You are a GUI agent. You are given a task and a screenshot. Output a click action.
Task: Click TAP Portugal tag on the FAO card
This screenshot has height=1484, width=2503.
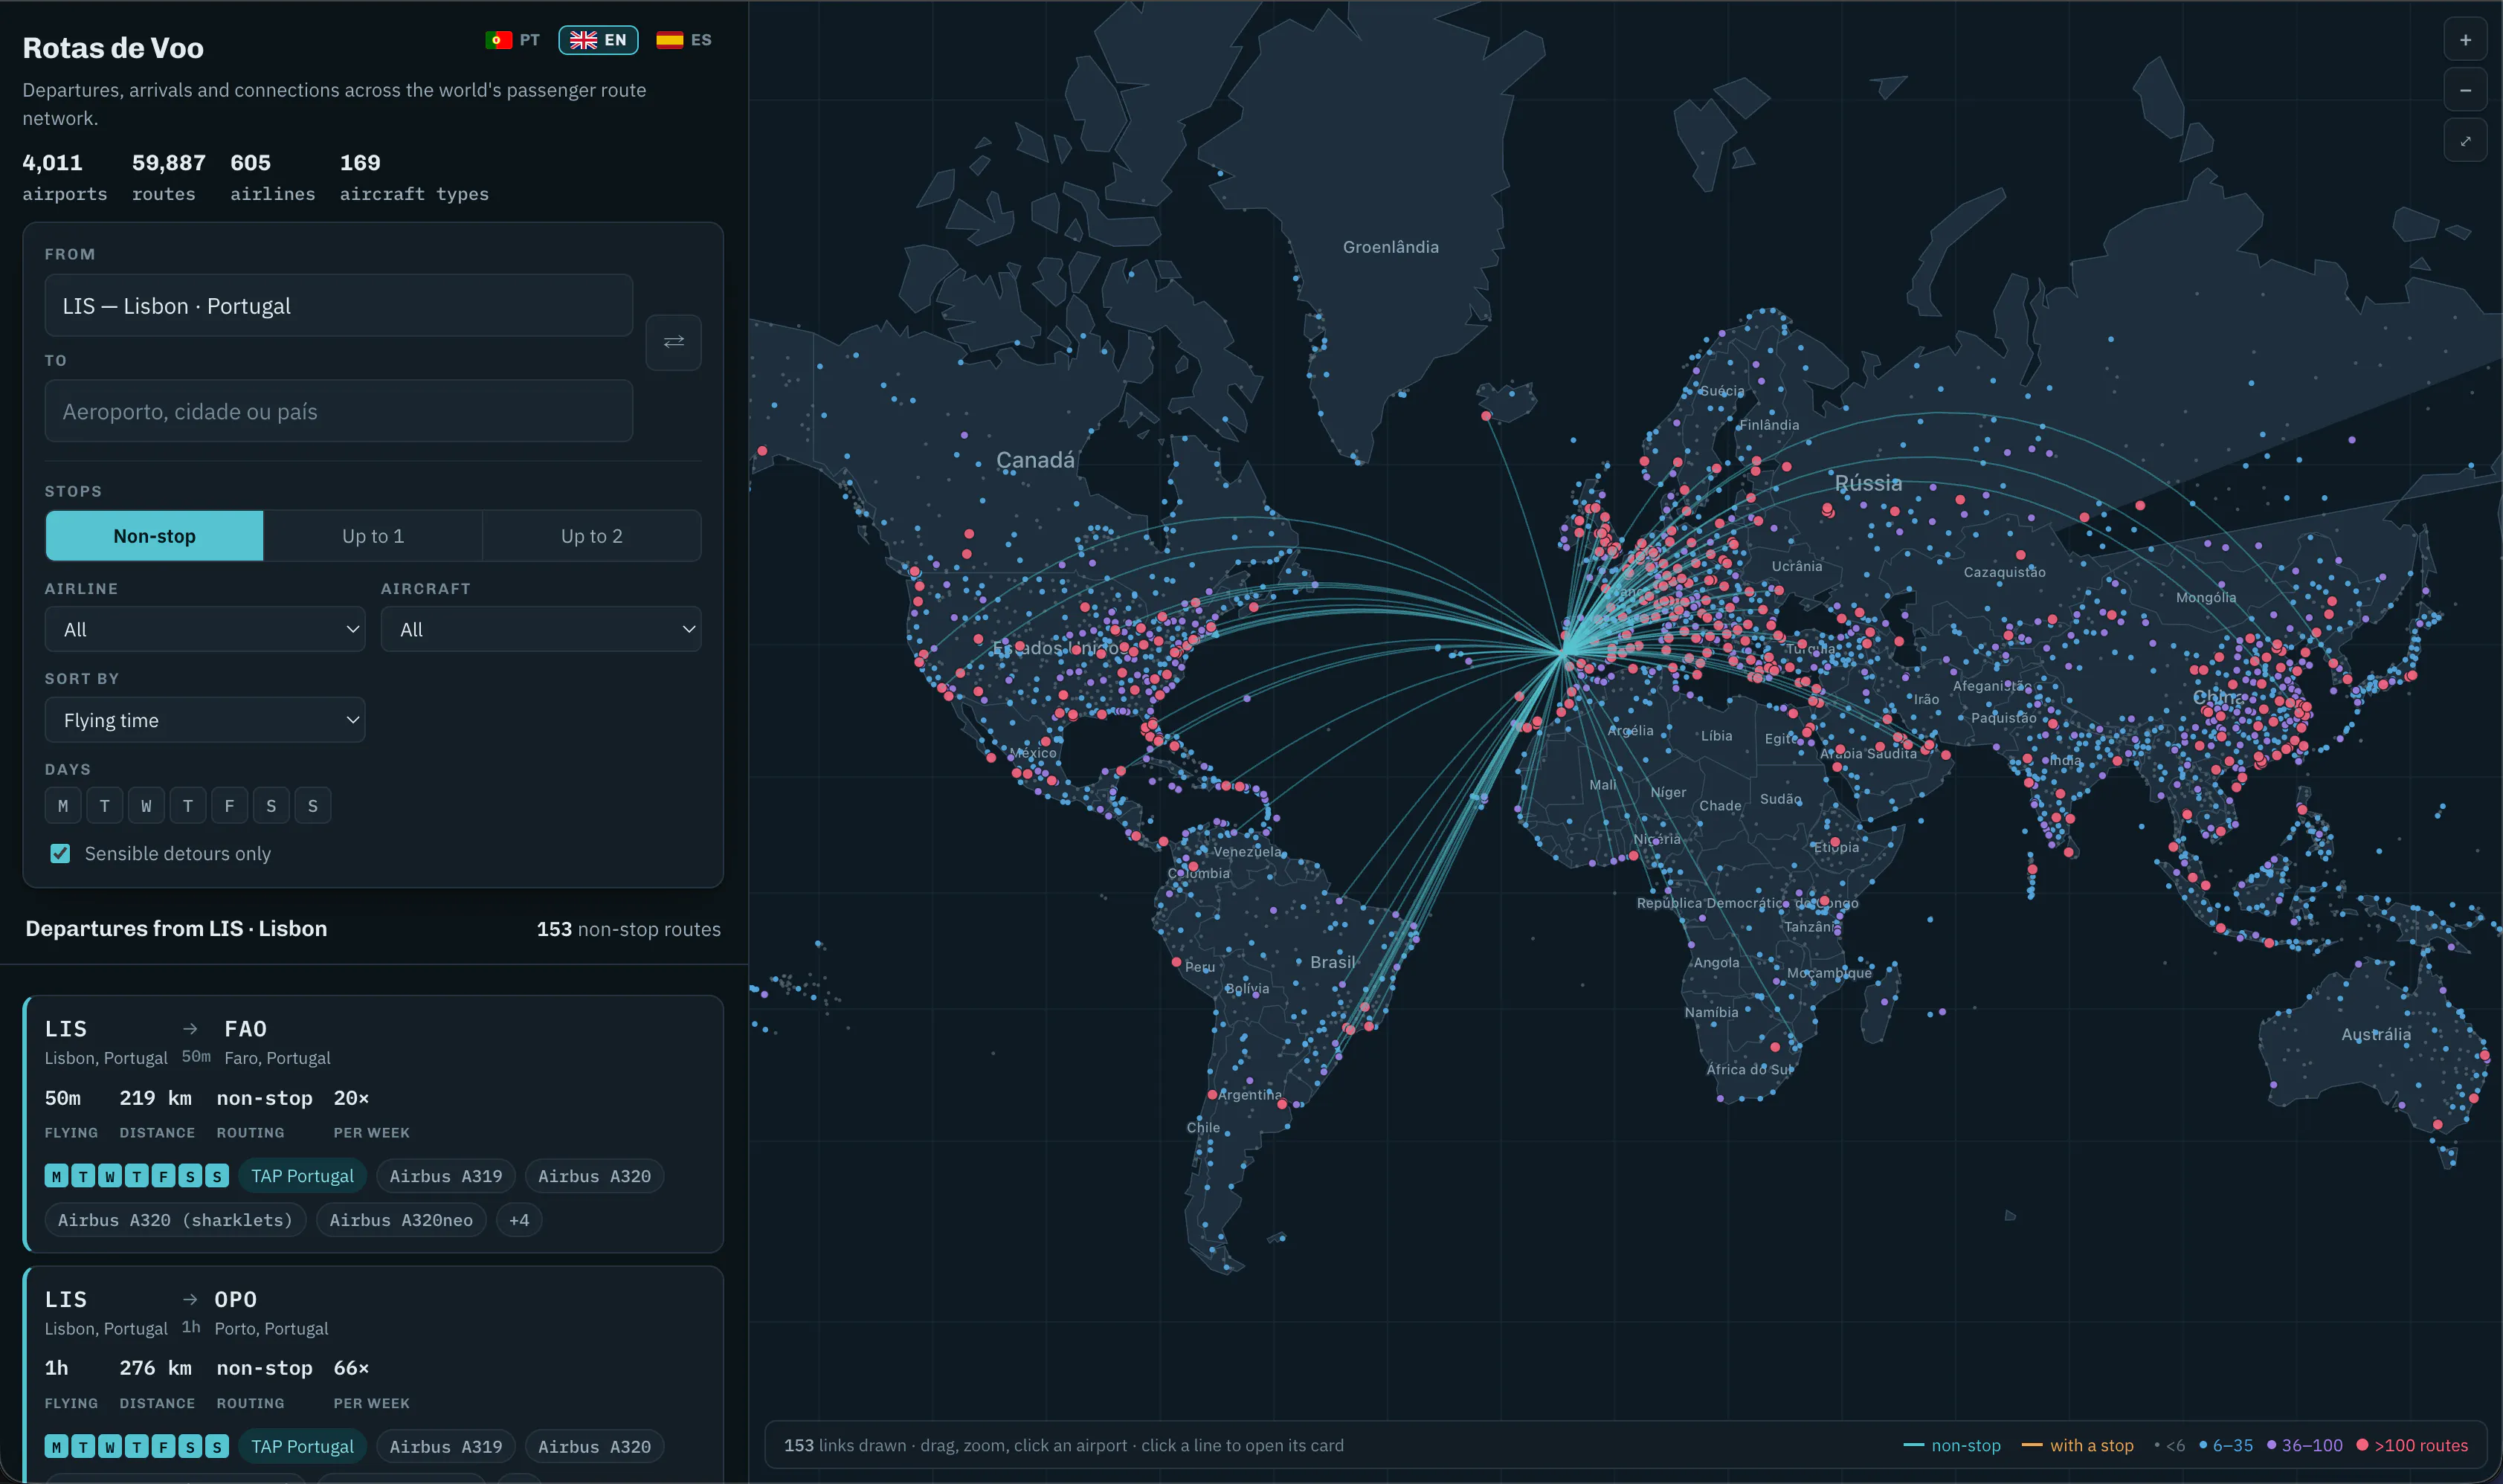tap(302, 1176)
